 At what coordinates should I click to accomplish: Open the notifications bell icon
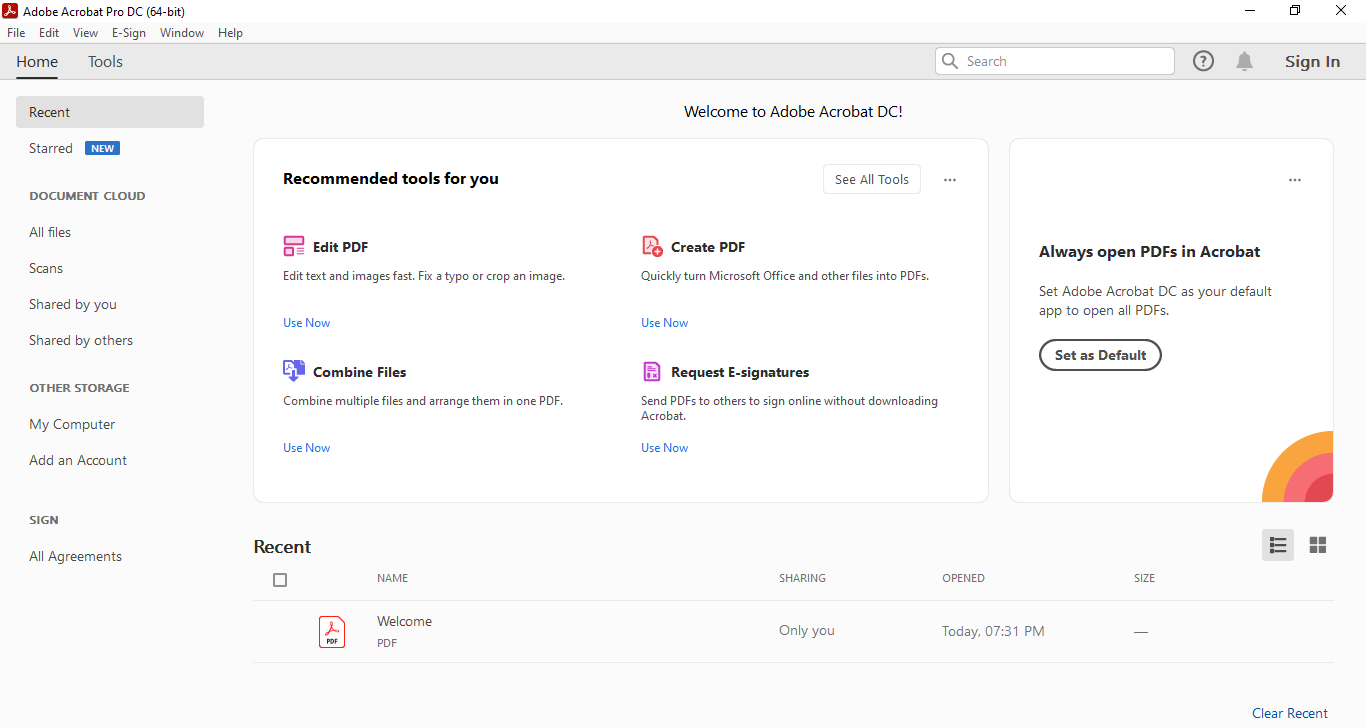click(x=1244, y=61)
